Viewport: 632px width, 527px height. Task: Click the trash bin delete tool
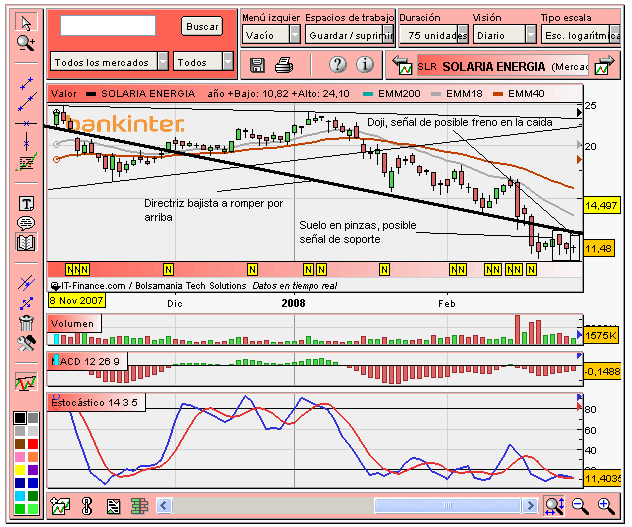coord(26,323)
